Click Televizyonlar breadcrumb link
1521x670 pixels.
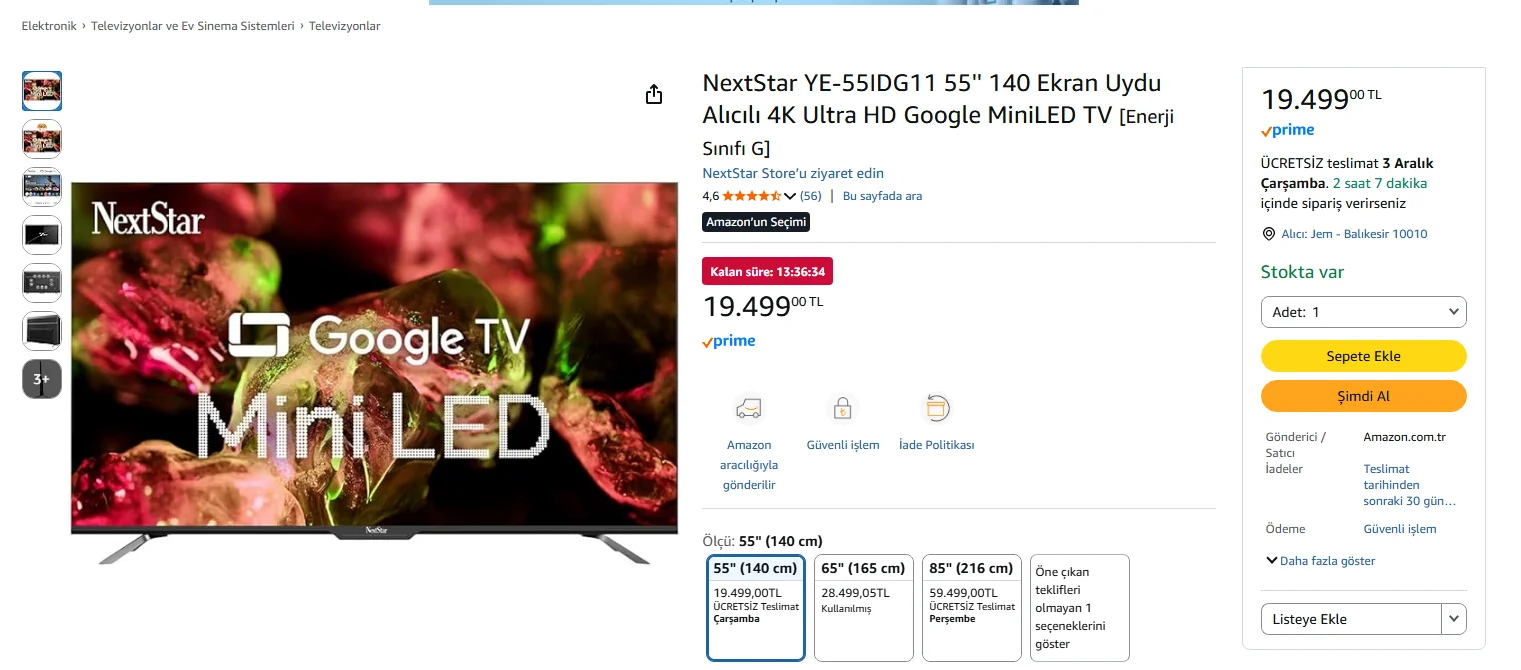(344, 26)
